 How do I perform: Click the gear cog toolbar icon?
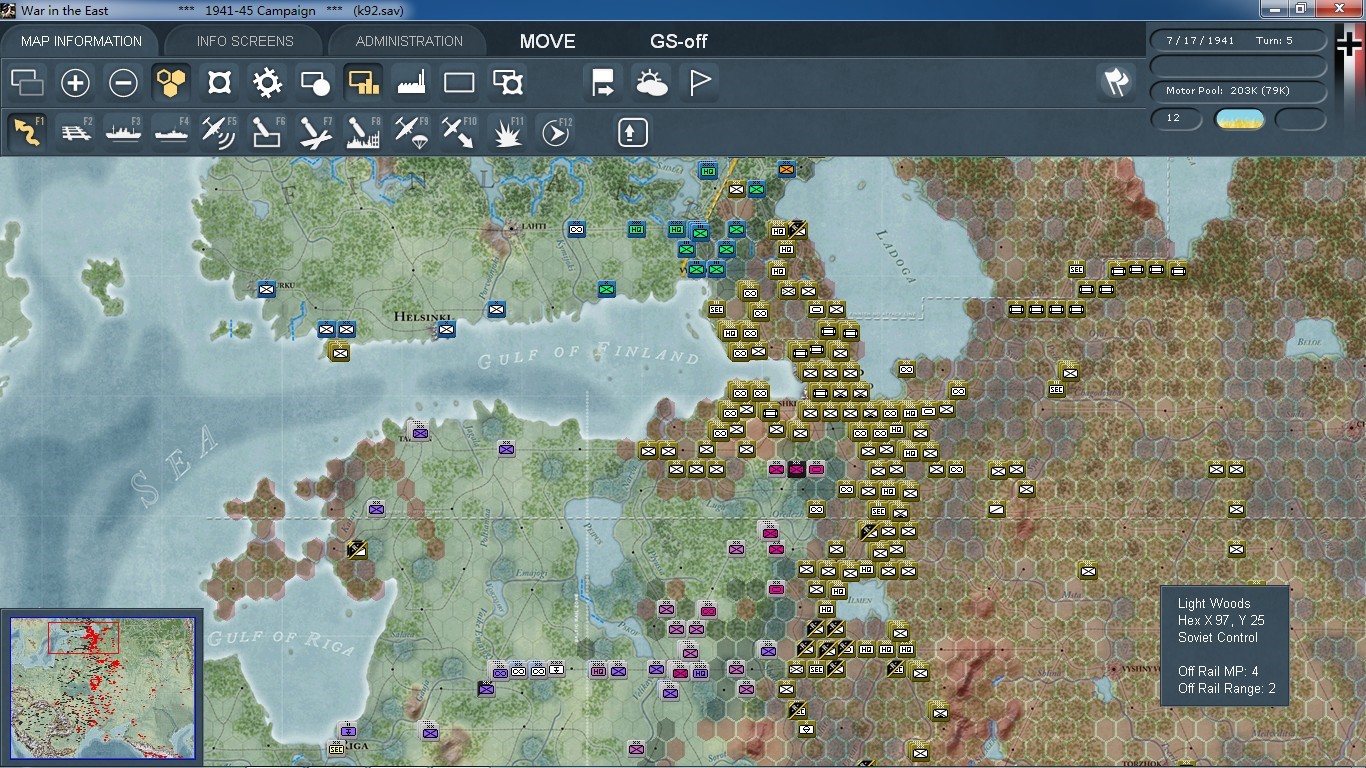click(x=268, y=83)
